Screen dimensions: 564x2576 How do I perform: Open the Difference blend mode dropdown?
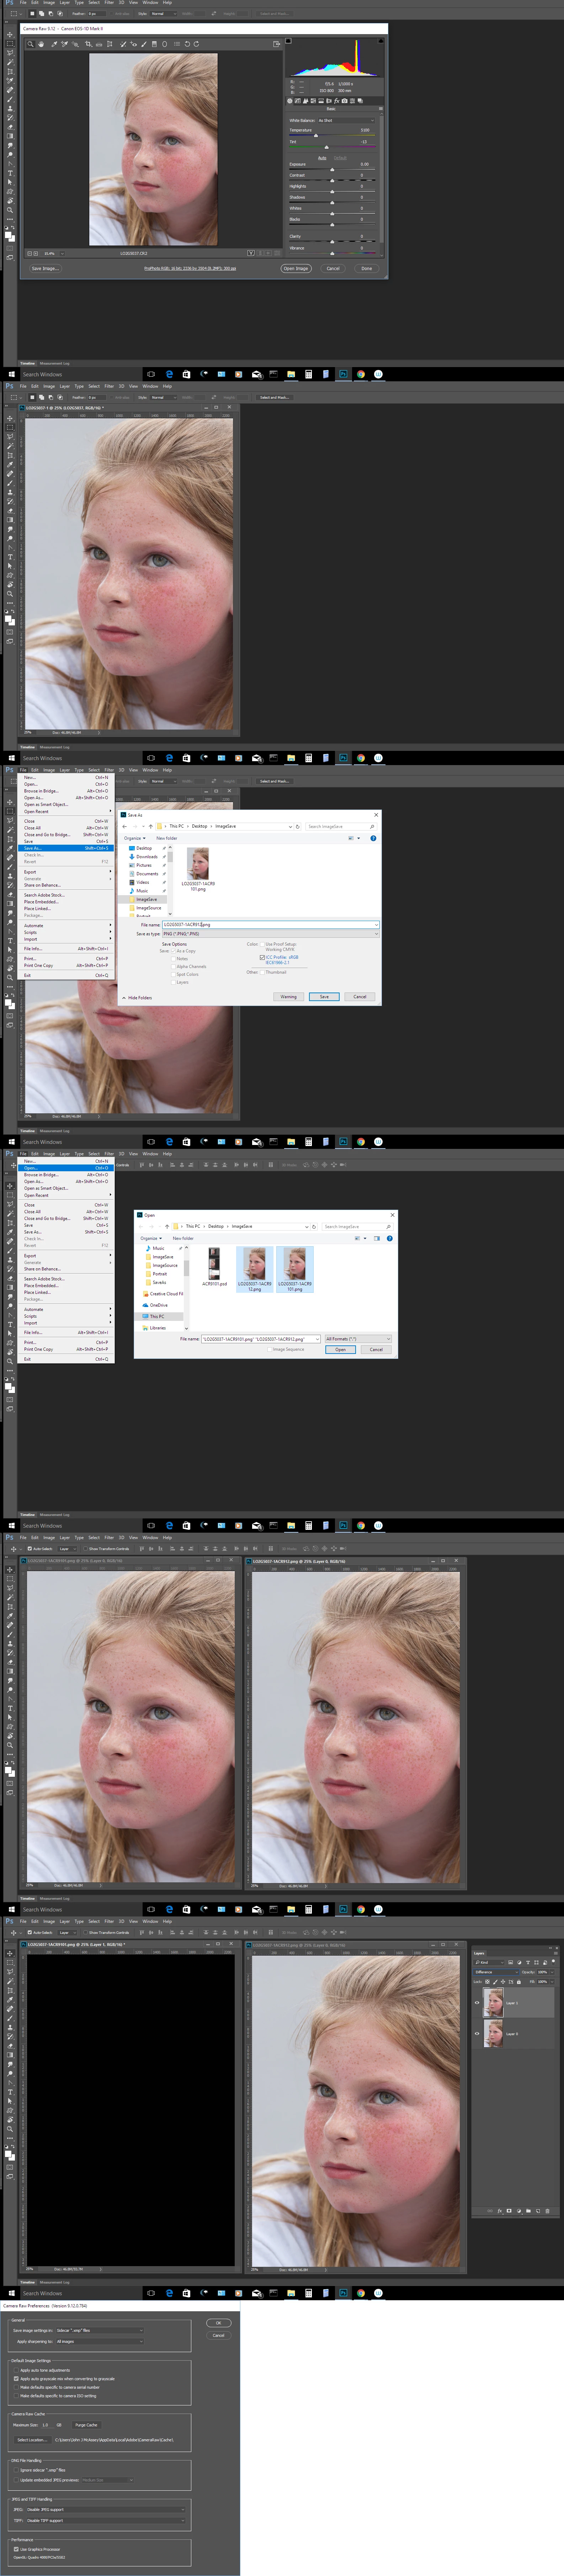[496, 1972]
